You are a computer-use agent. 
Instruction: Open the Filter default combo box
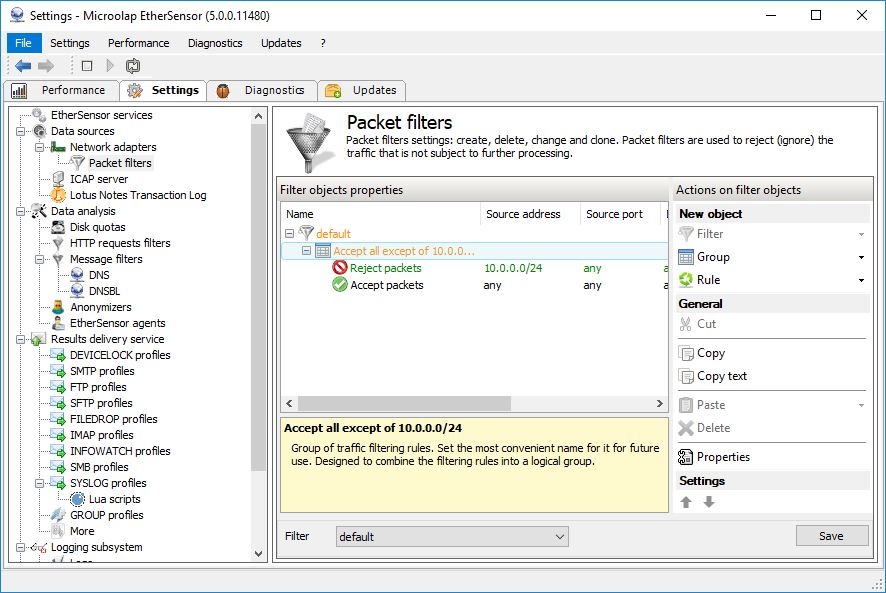(x=452, y=536)
